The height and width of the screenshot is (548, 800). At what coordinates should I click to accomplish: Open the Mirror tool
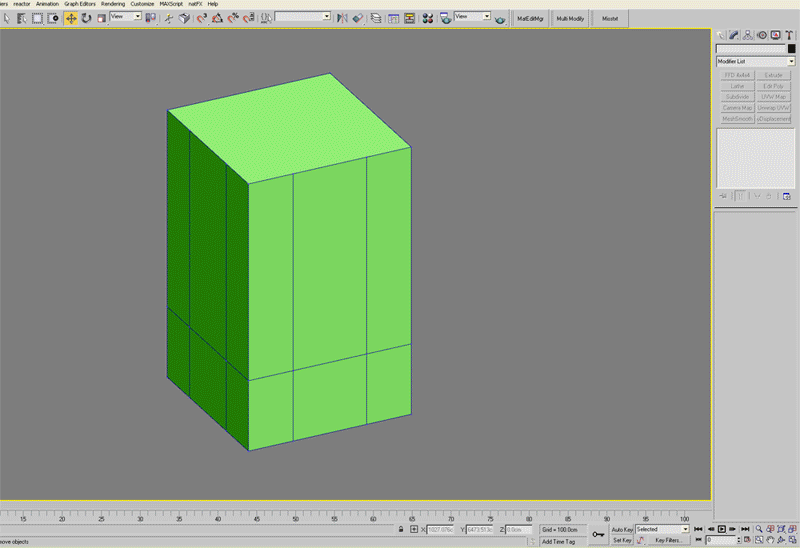coord(342,18)
